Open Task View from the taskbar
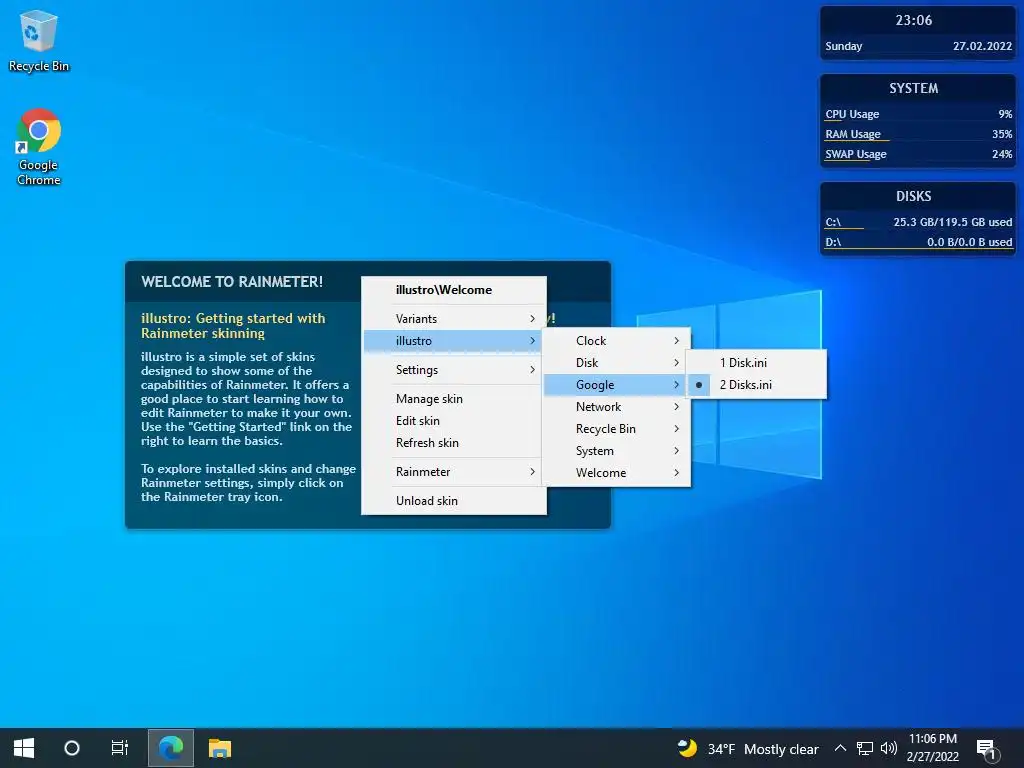 [x=120, y=748]
